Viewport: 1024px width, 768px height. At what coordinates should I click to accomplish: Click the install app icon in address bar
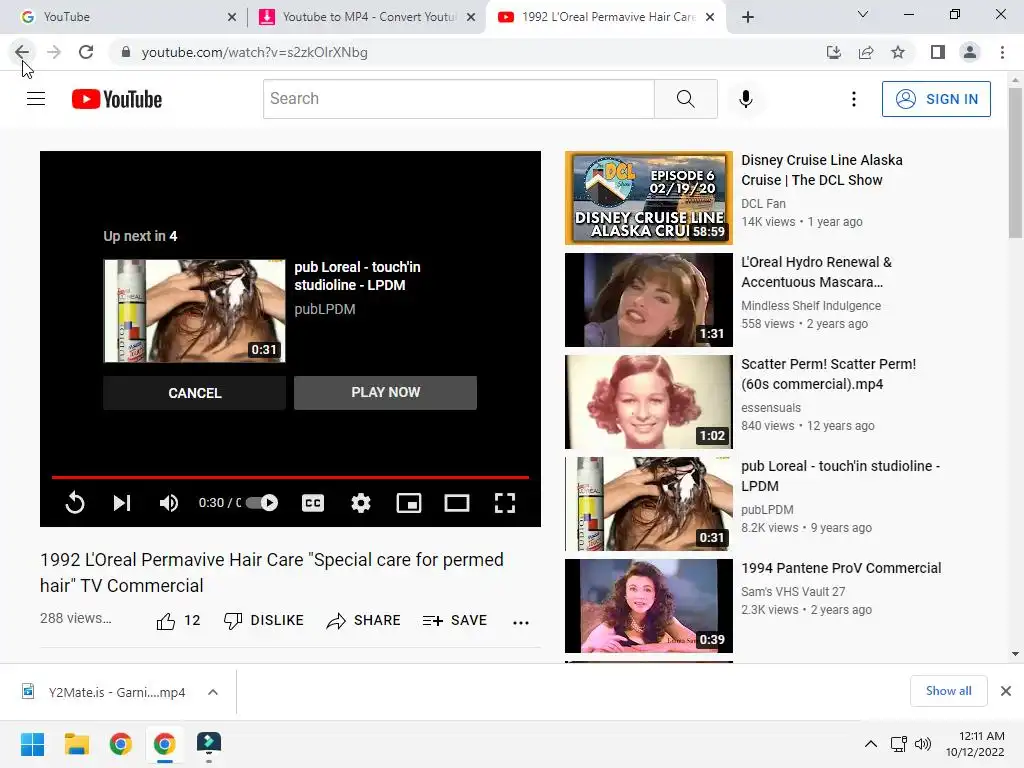(833, 52)
